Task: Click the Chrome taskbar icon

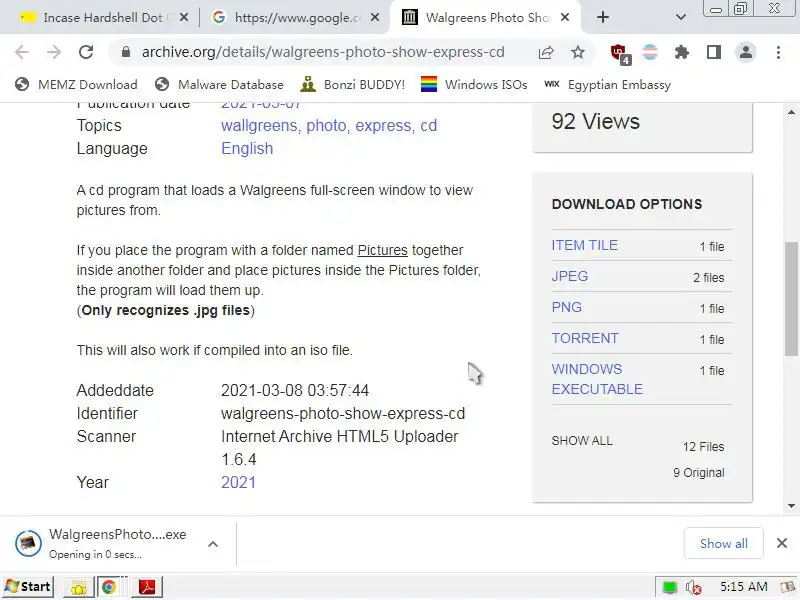Action: coord(109,587)
